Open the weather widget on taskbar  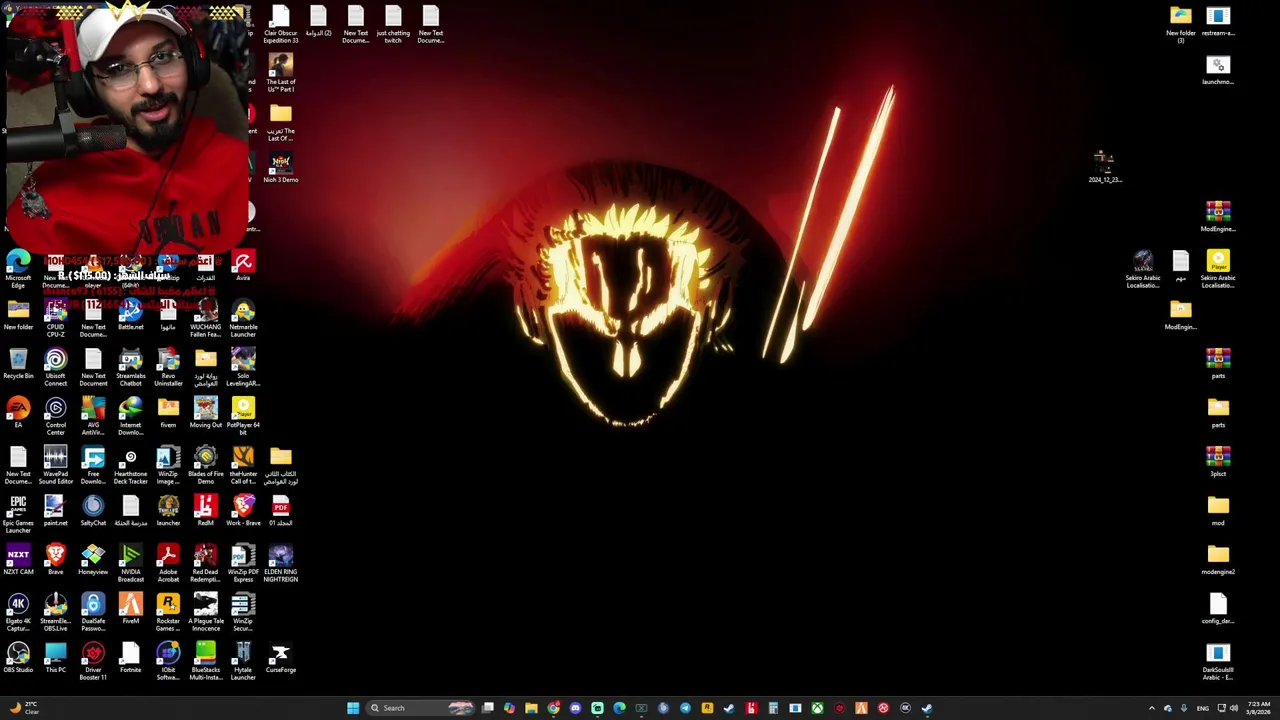click(x=24, y=708)
